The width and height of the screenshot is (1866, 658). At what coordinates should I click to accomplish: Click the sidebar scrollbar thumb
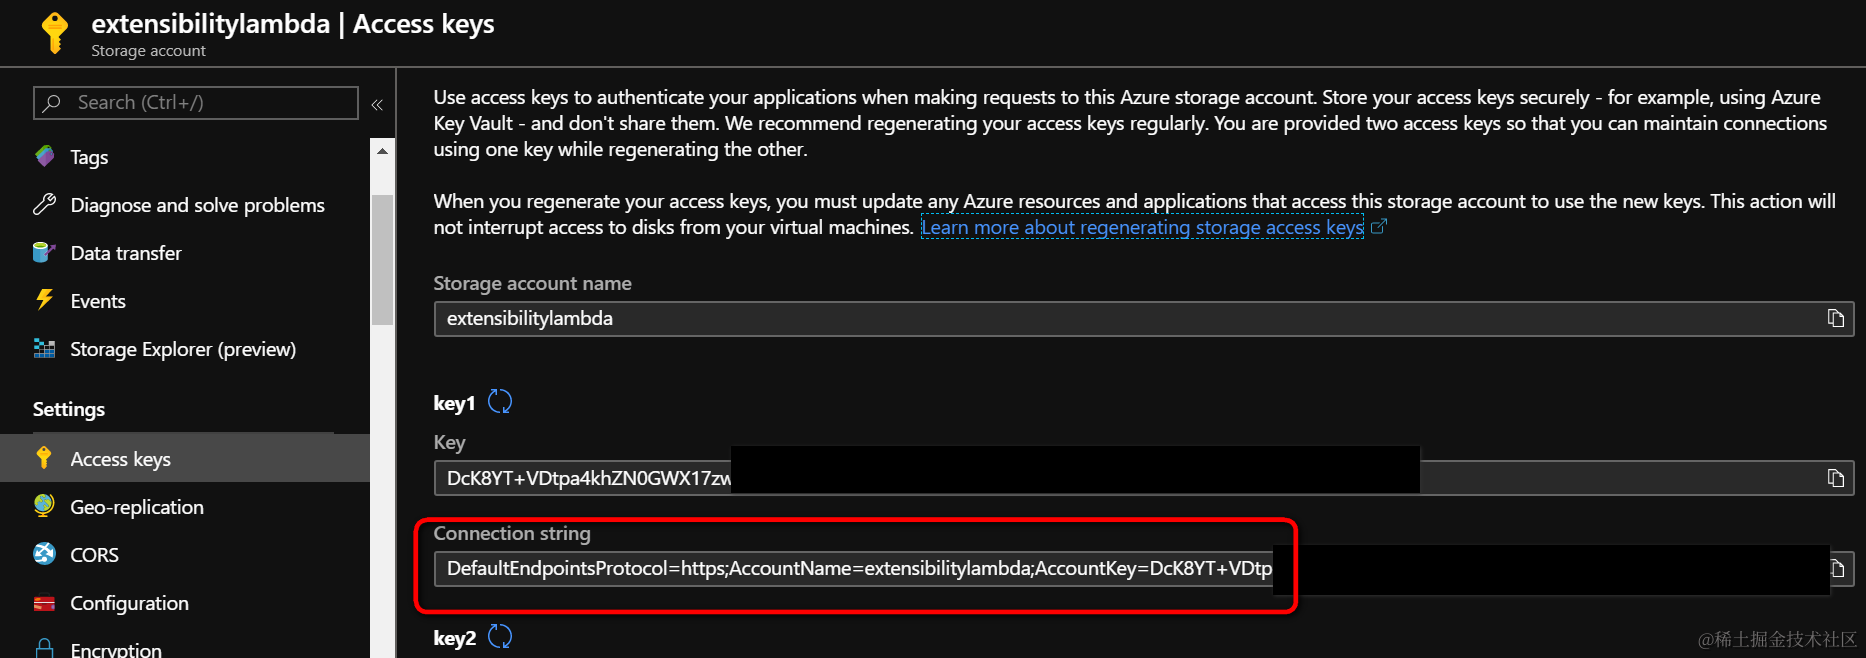point(382,260)
